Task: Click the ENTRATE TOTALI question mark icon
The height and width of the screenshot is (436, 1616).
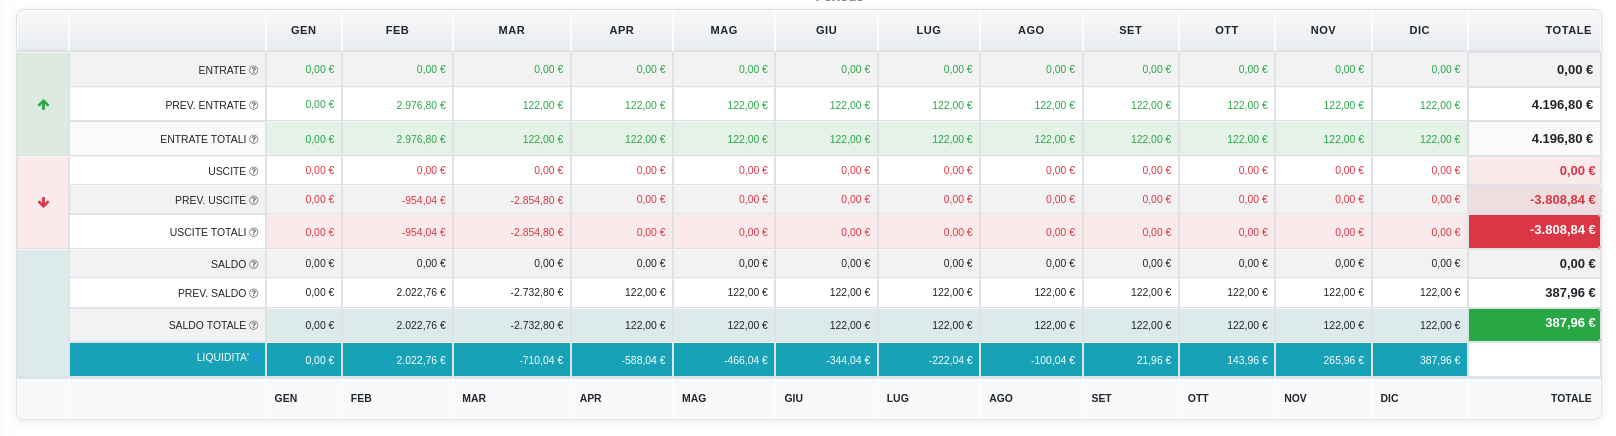Action: point(254,140)
